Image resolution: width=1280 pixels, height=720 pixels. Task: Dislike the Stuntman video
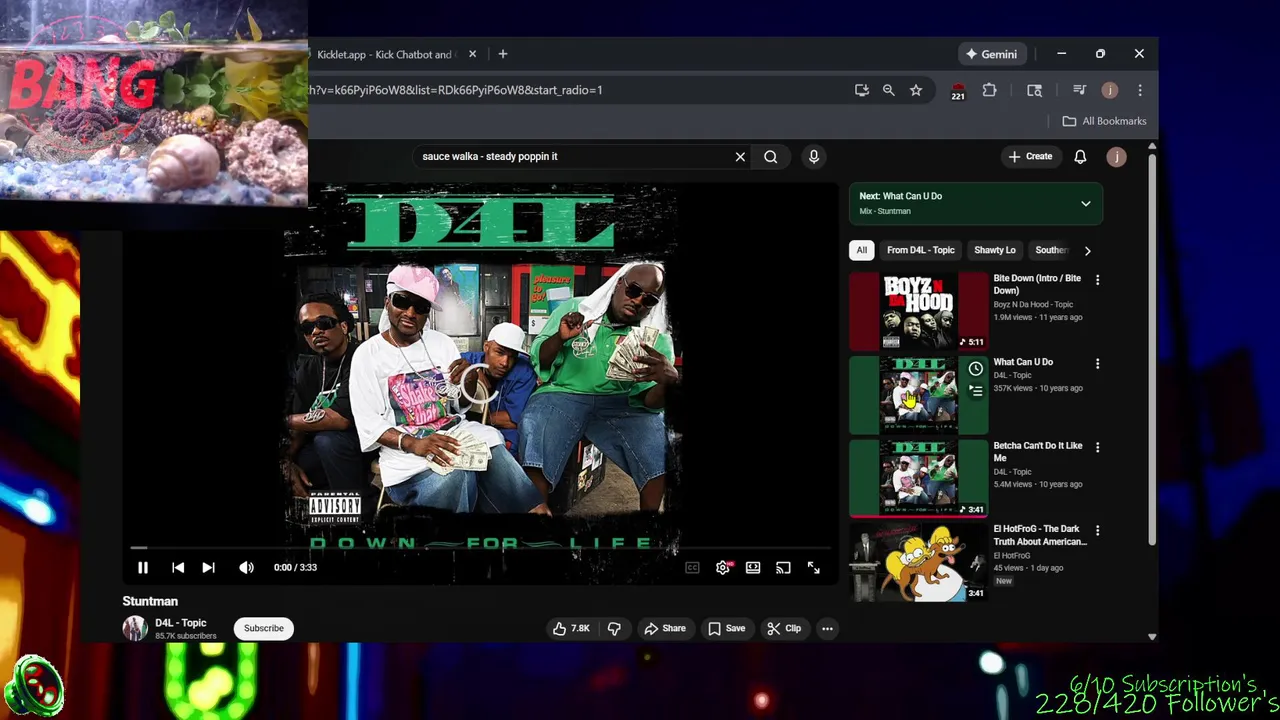[x=615, y=629]
